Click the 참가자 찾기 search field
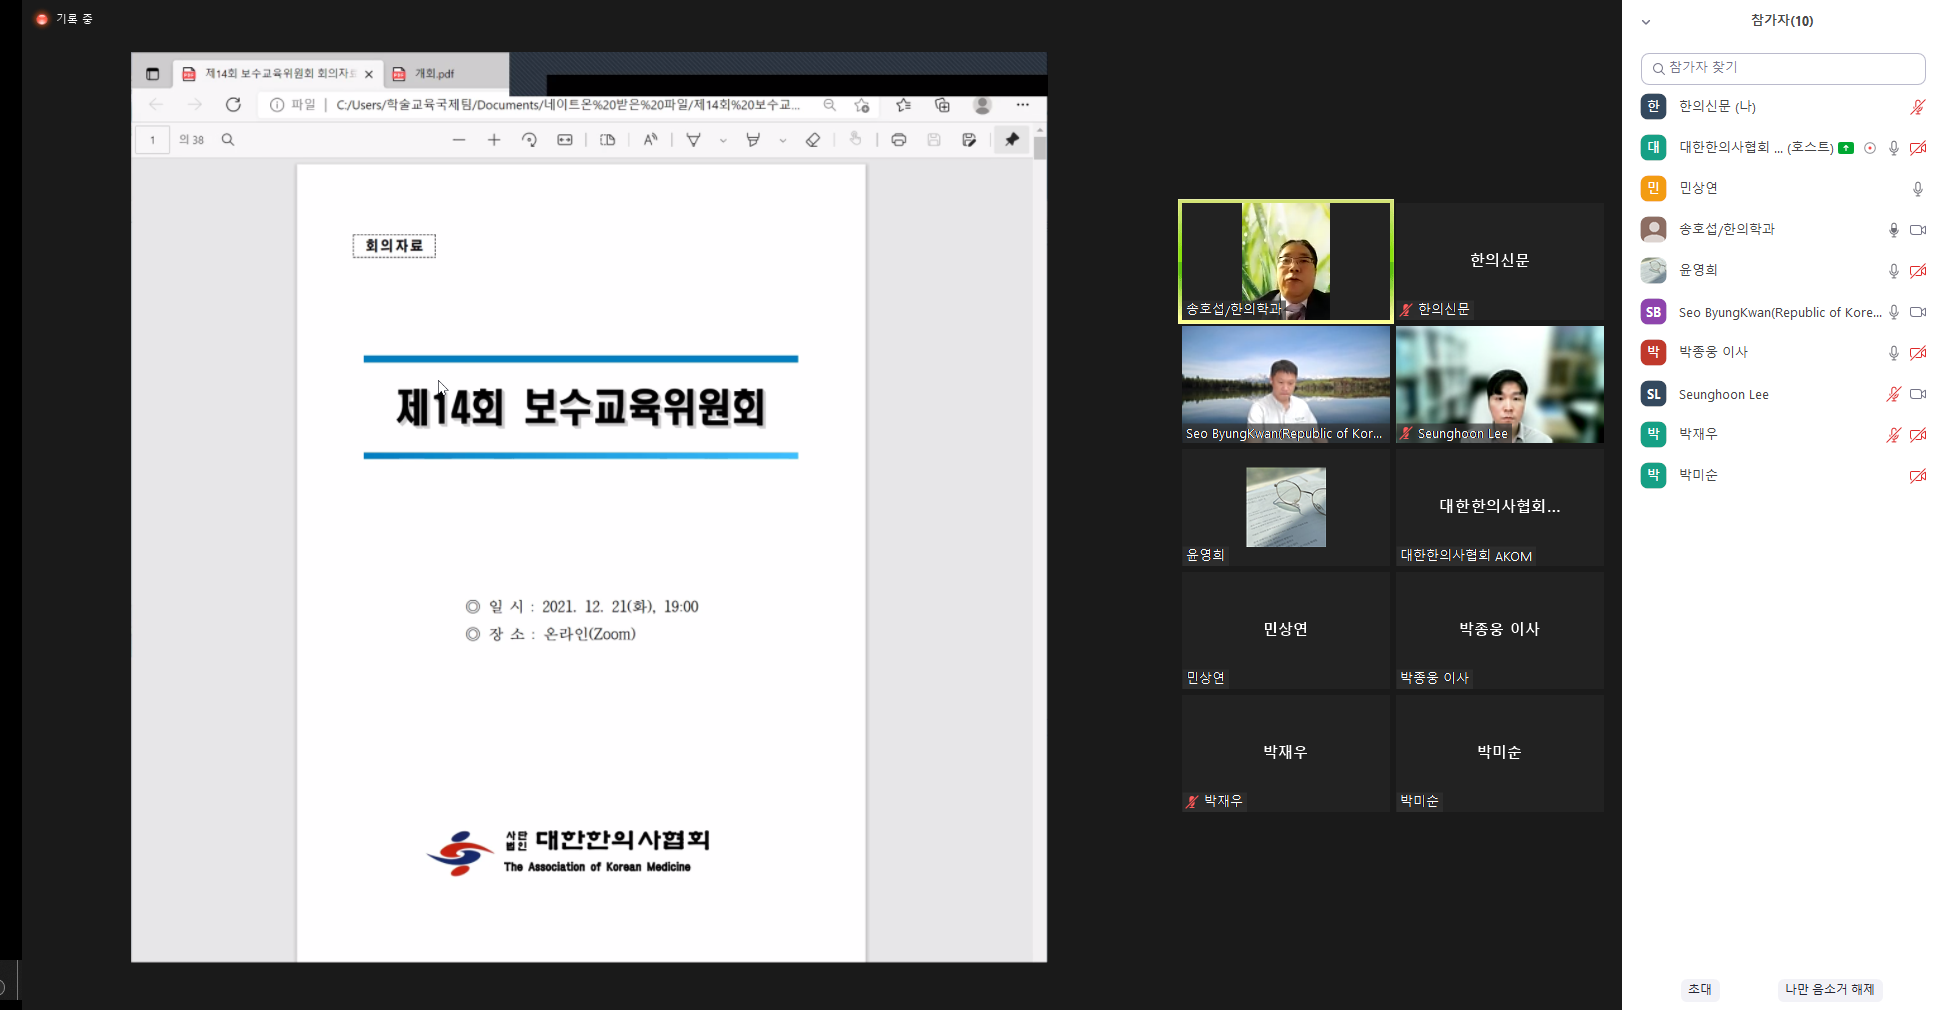This screenshot has width=1938, height=1010. (x=1783, y=68)
